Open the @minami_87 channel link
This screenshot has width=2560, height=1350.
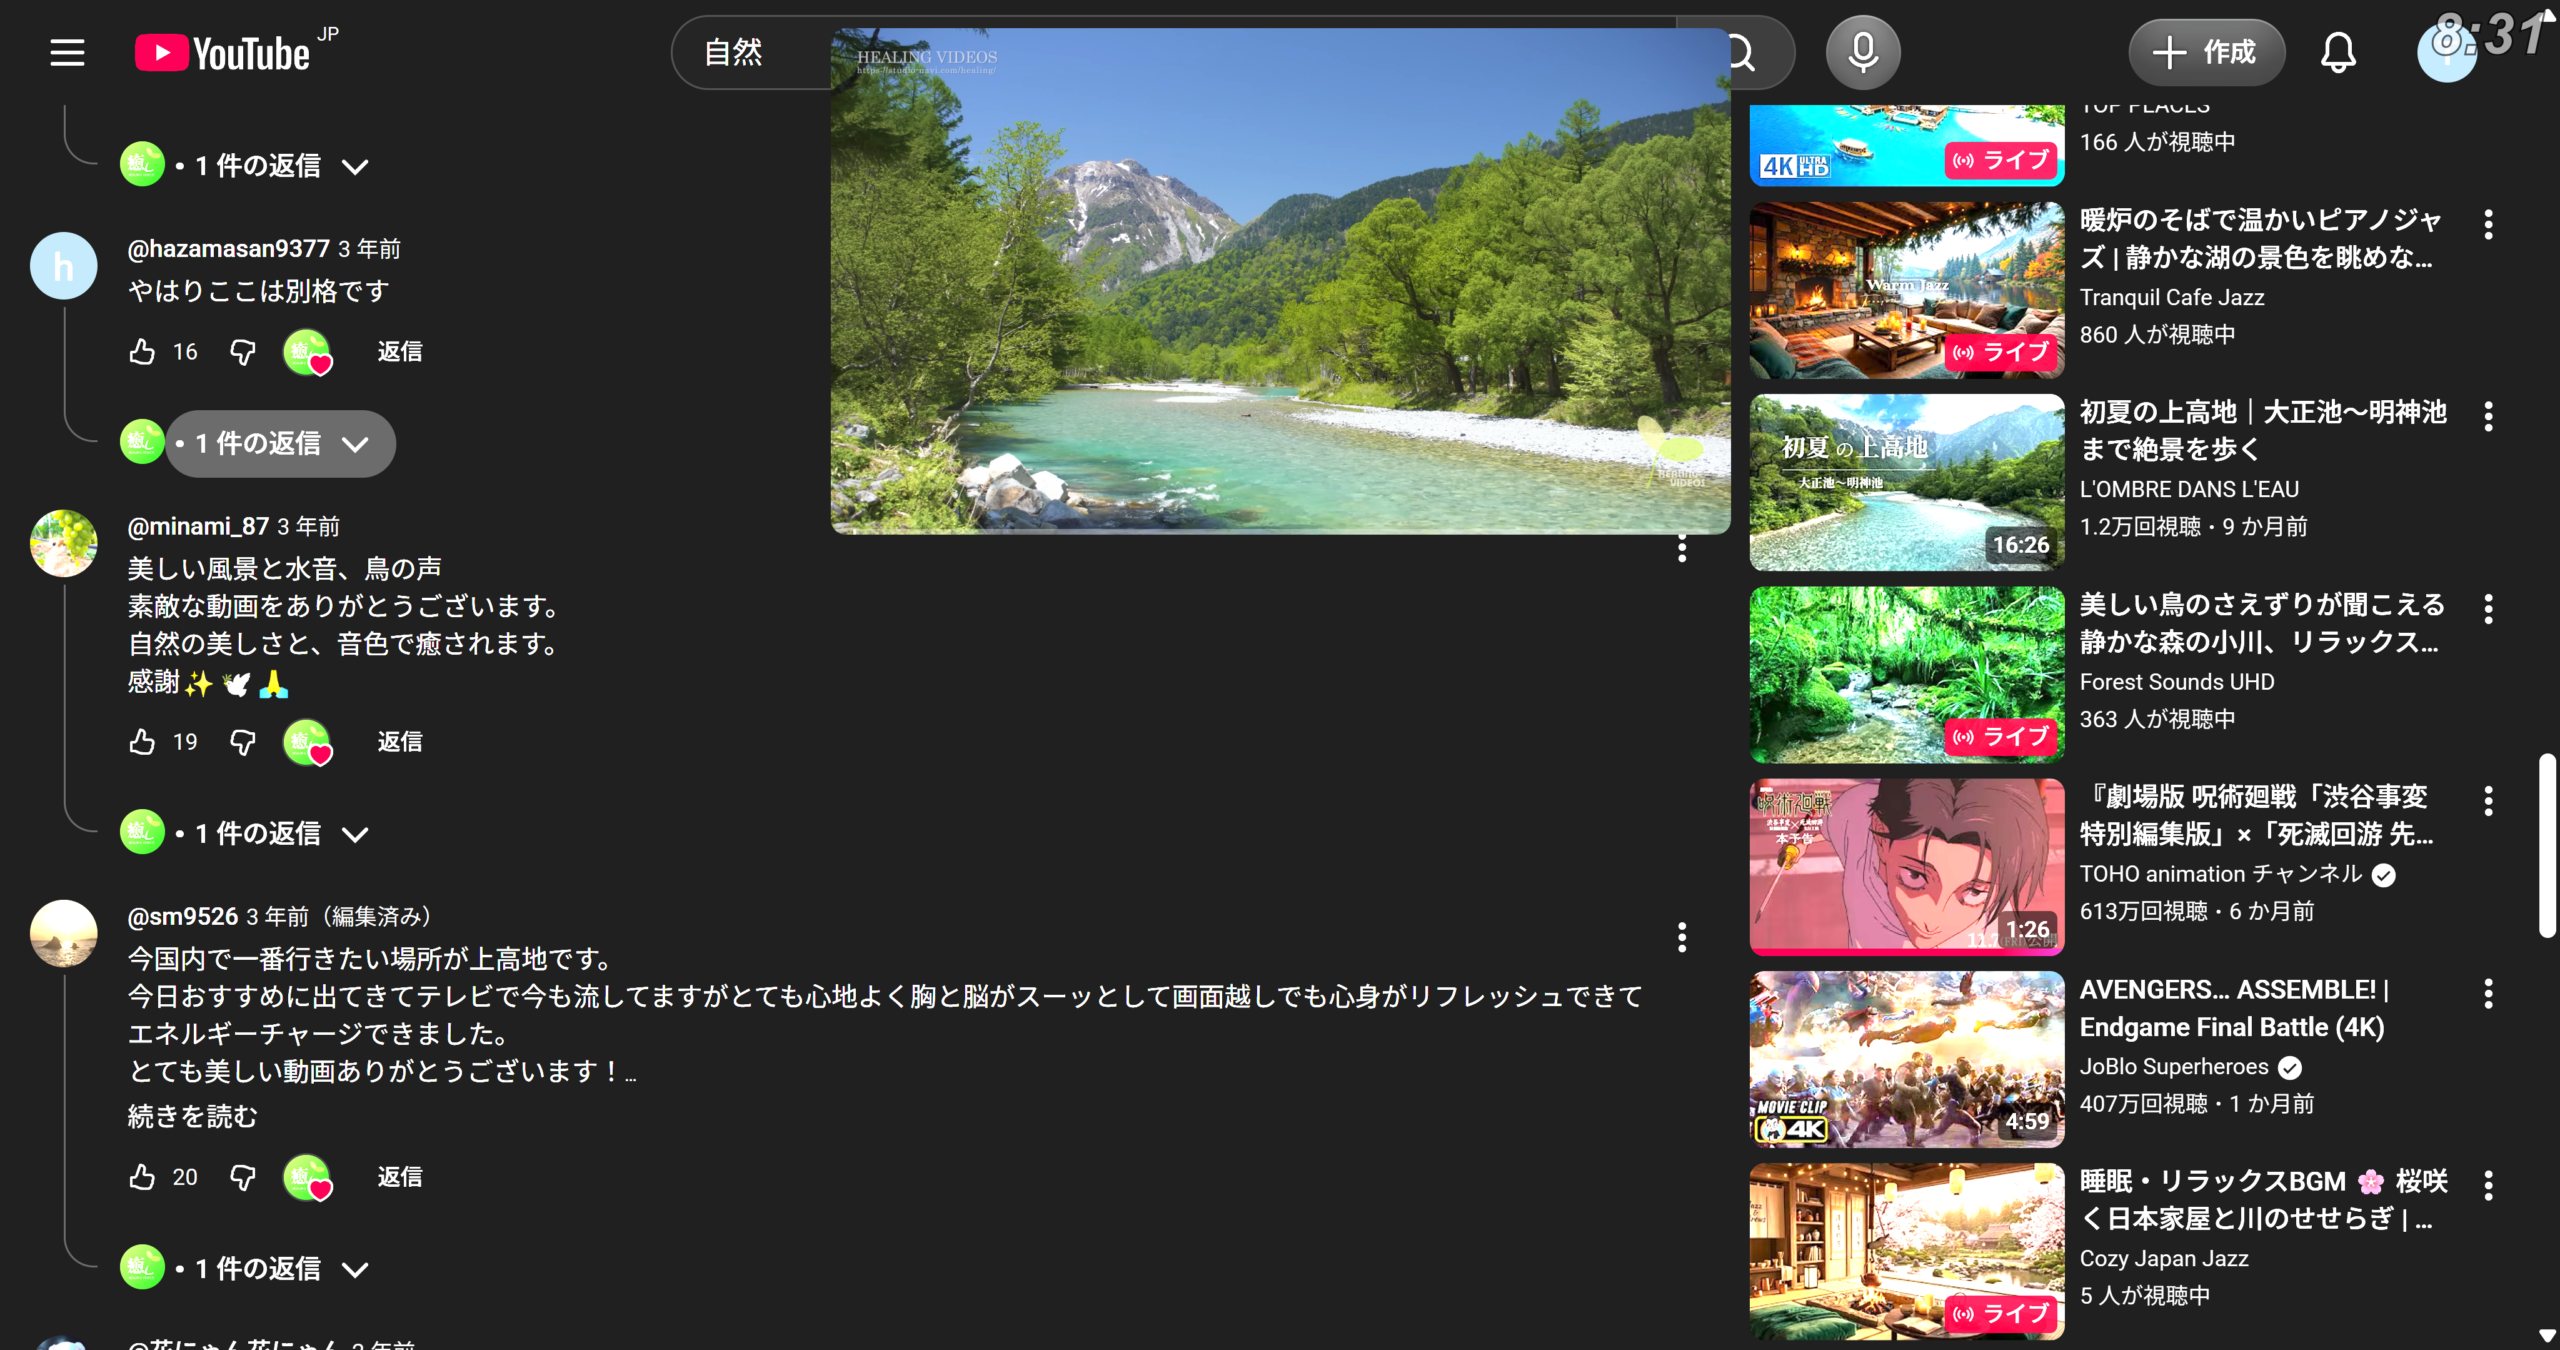point(198,526)
